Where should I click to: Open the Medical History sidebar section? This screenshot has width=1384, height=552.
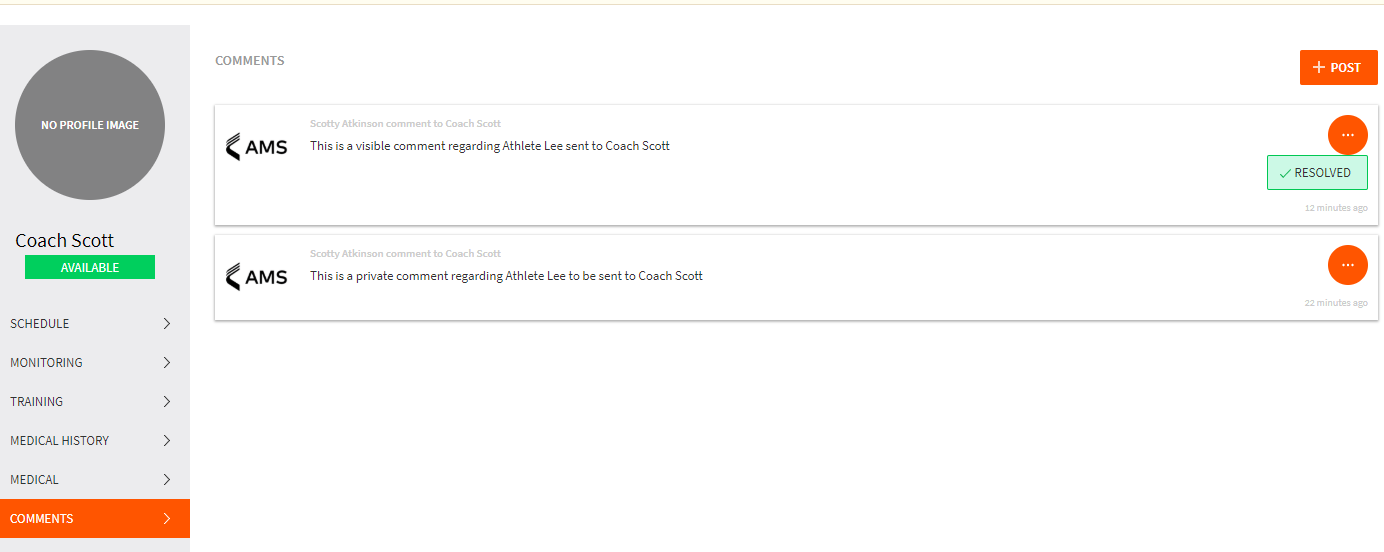[x=95, y=440]
